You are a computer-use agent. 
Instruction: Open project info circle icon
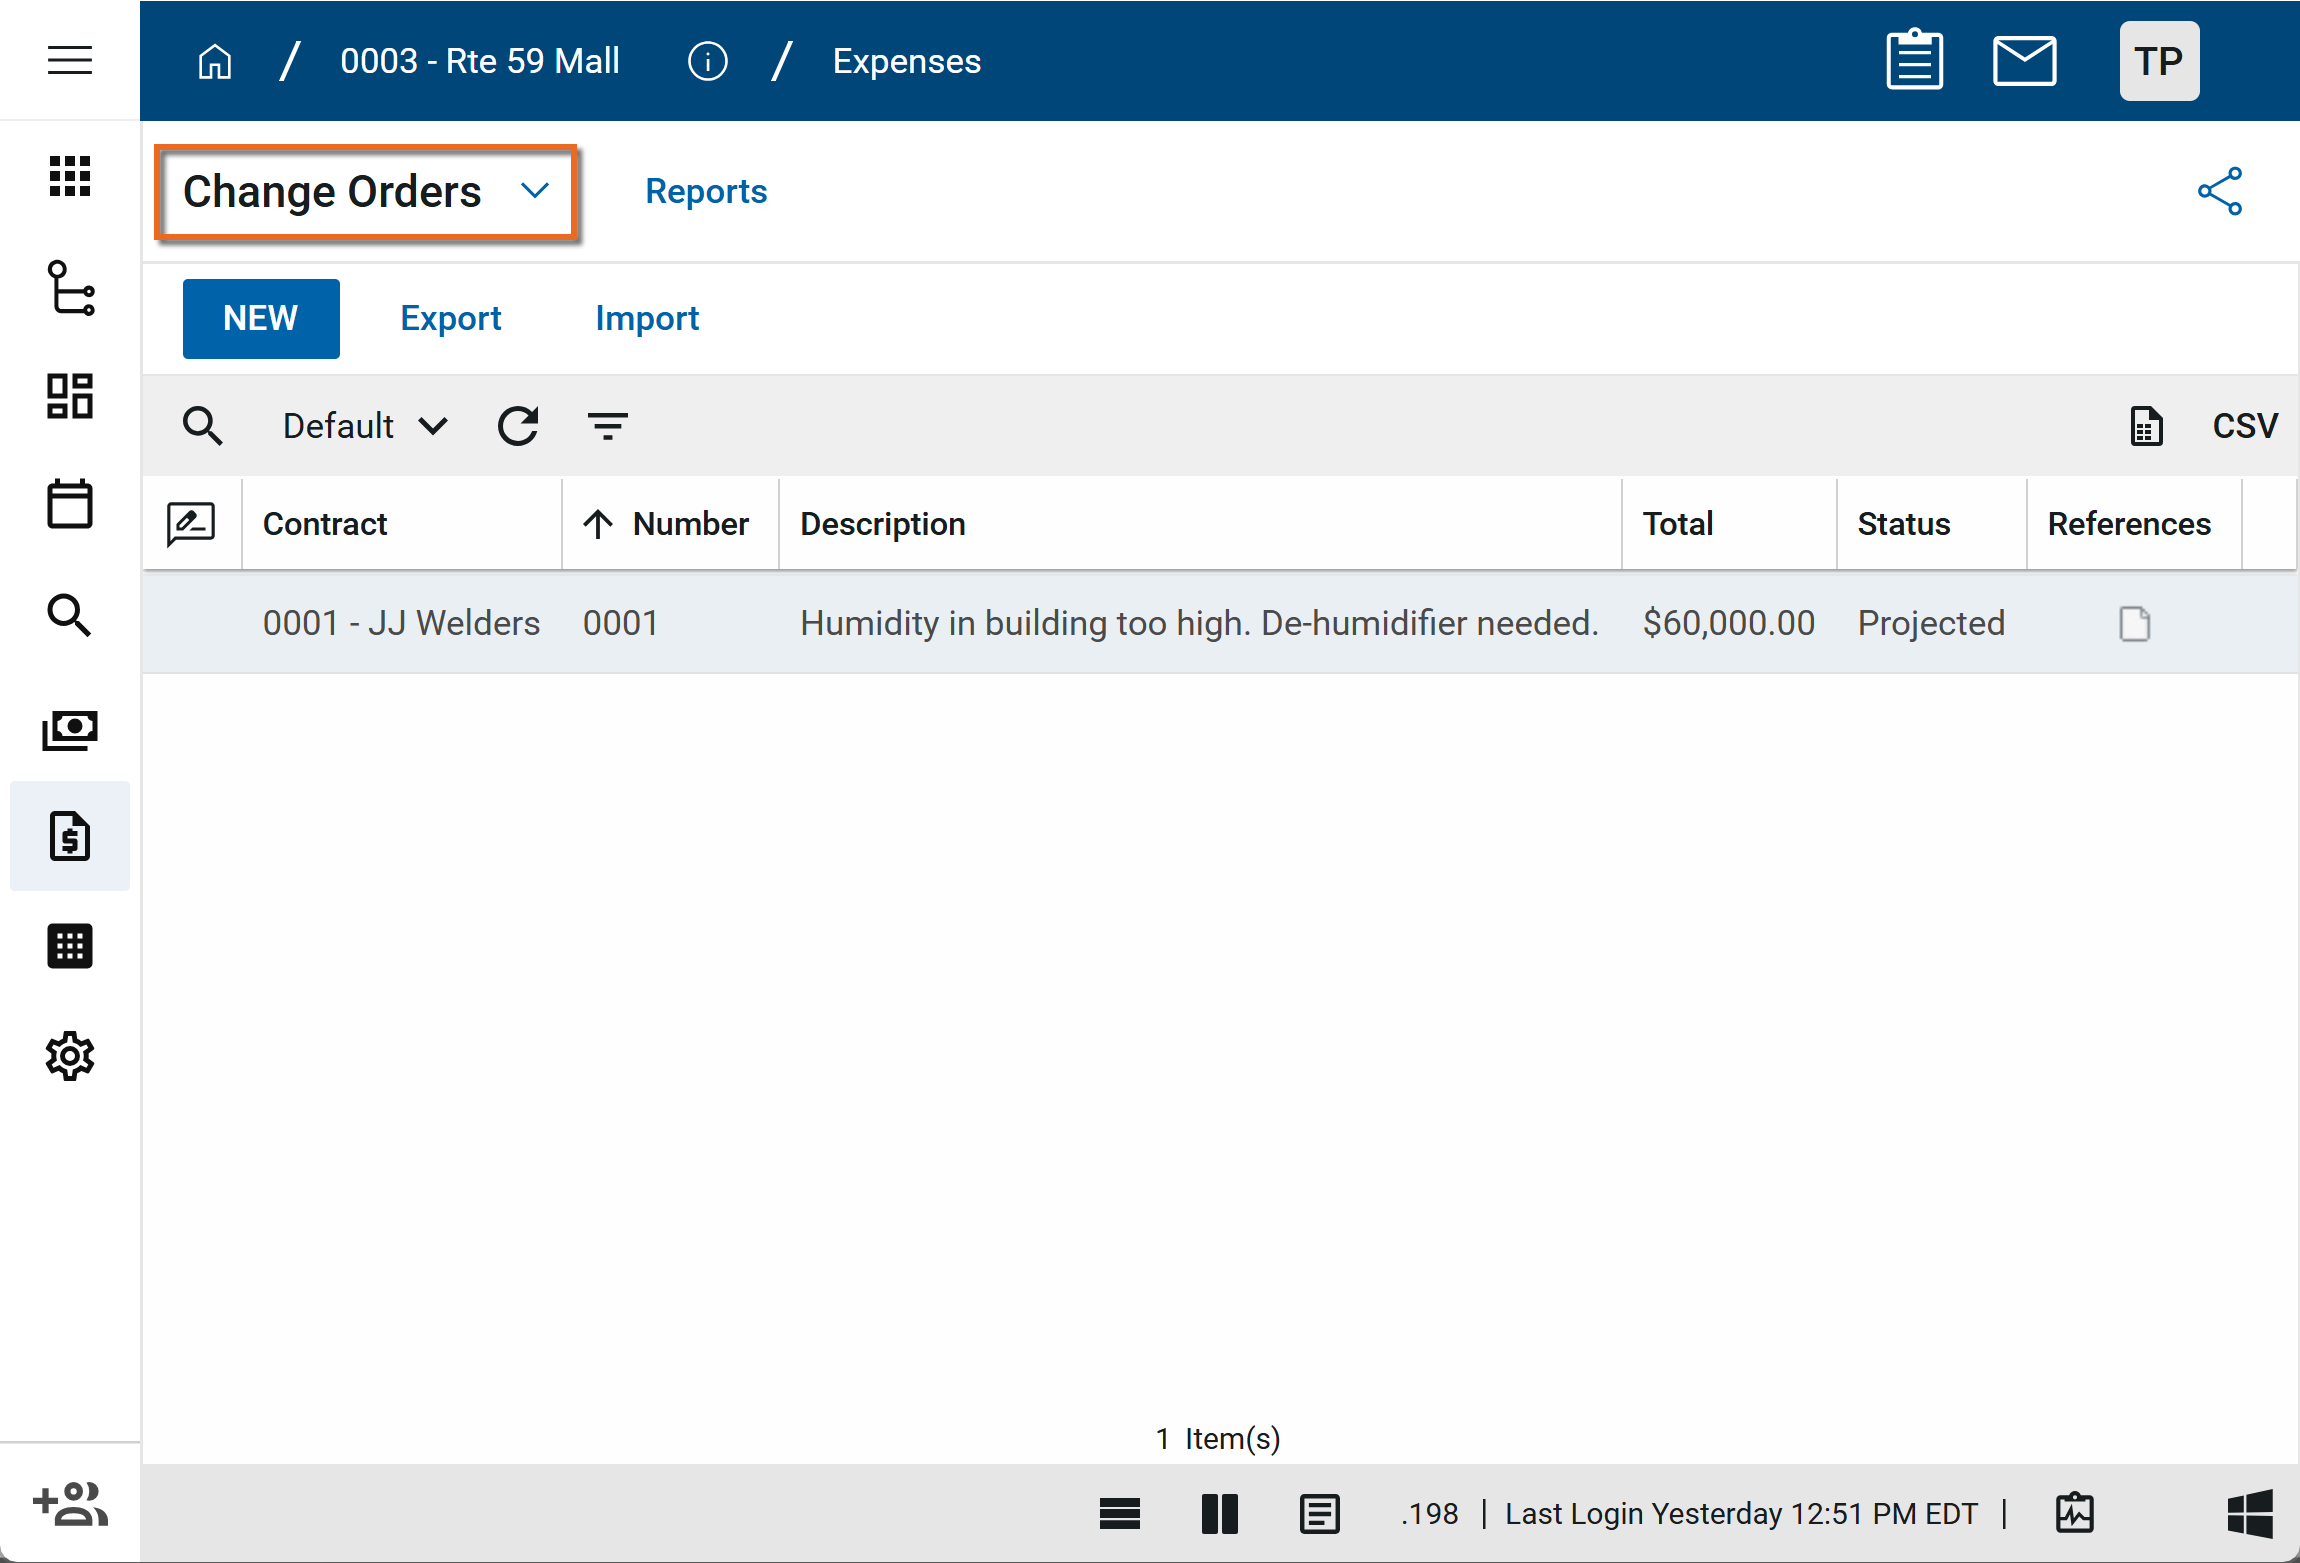pyautogui.click(x=707, y=61)
